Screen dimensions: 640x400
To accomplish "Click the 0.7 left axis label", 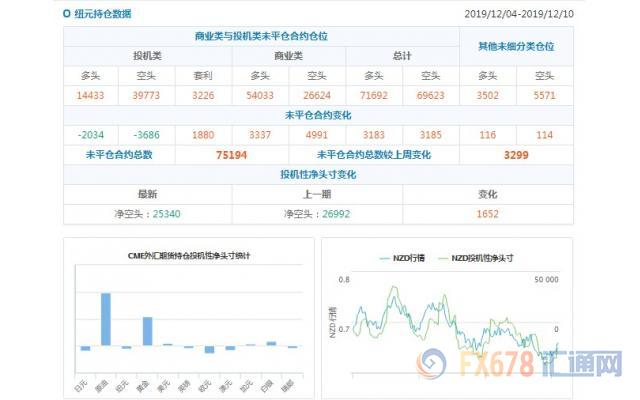I will coord(344,329).
